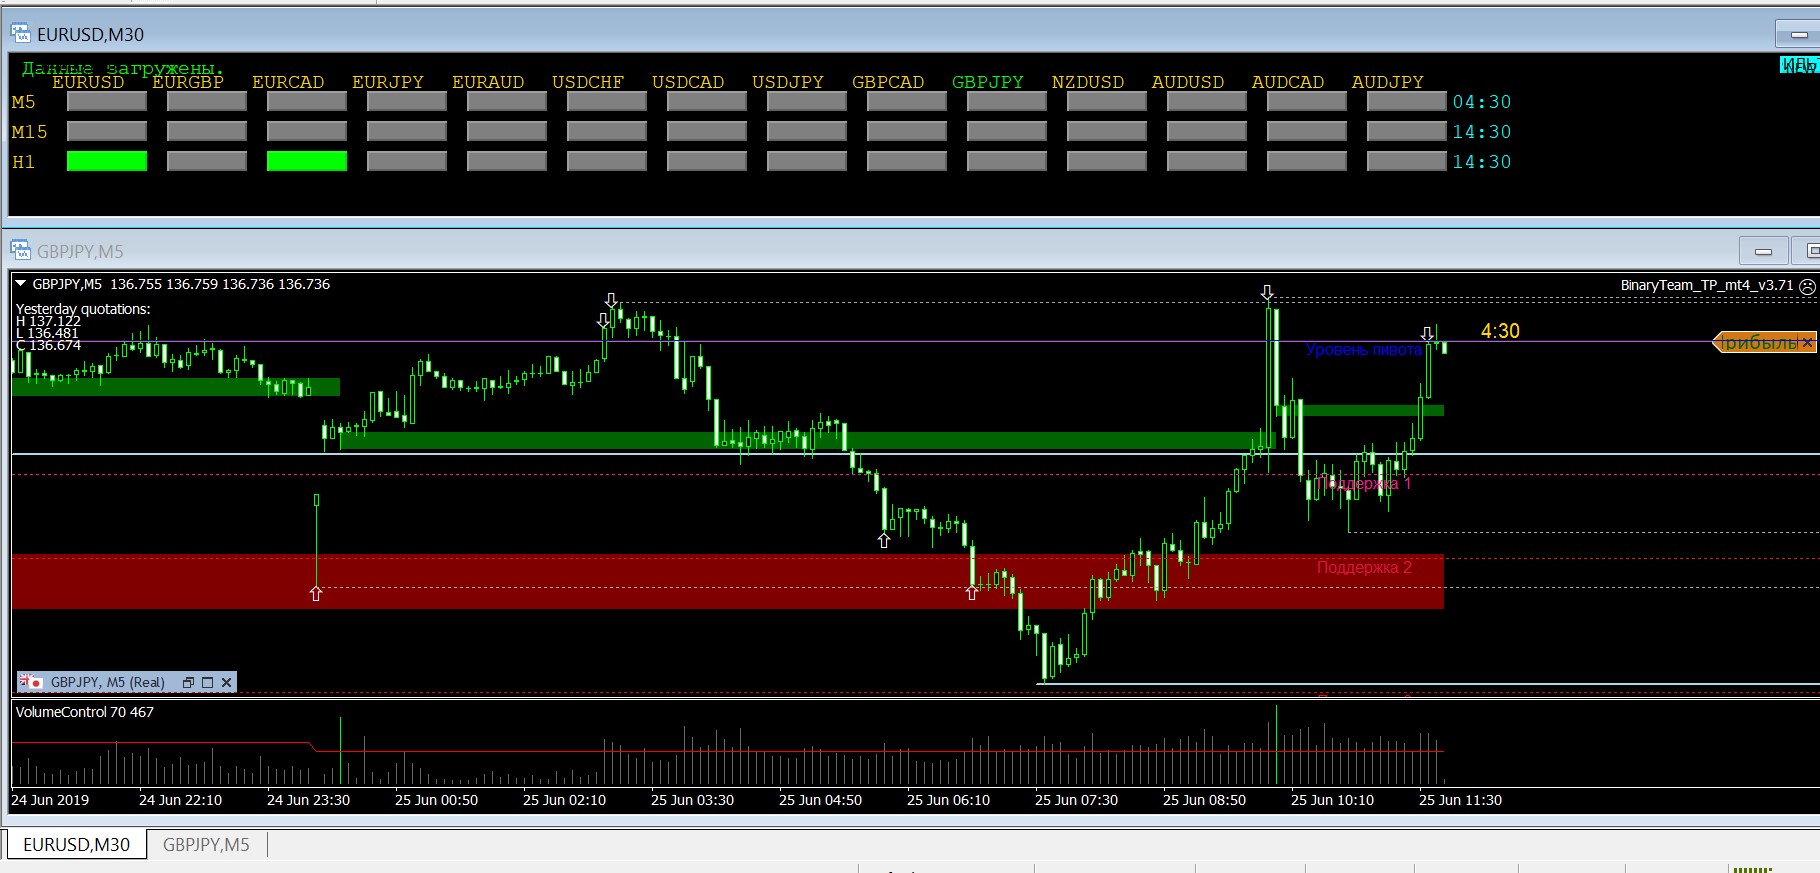Minimize the GBPJPY,M5 chart window
Screen dimensions: 1820x873
[x=1763, y=251]
